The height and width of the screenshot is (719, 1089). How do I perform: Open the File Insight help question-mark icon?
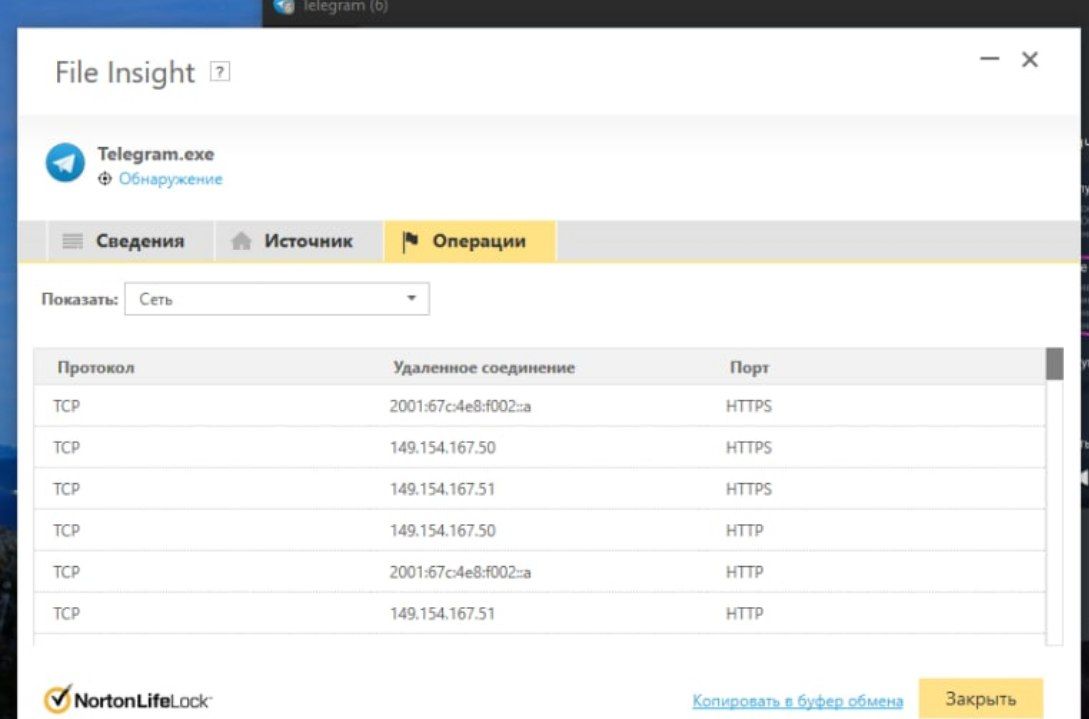click(219, 72)
